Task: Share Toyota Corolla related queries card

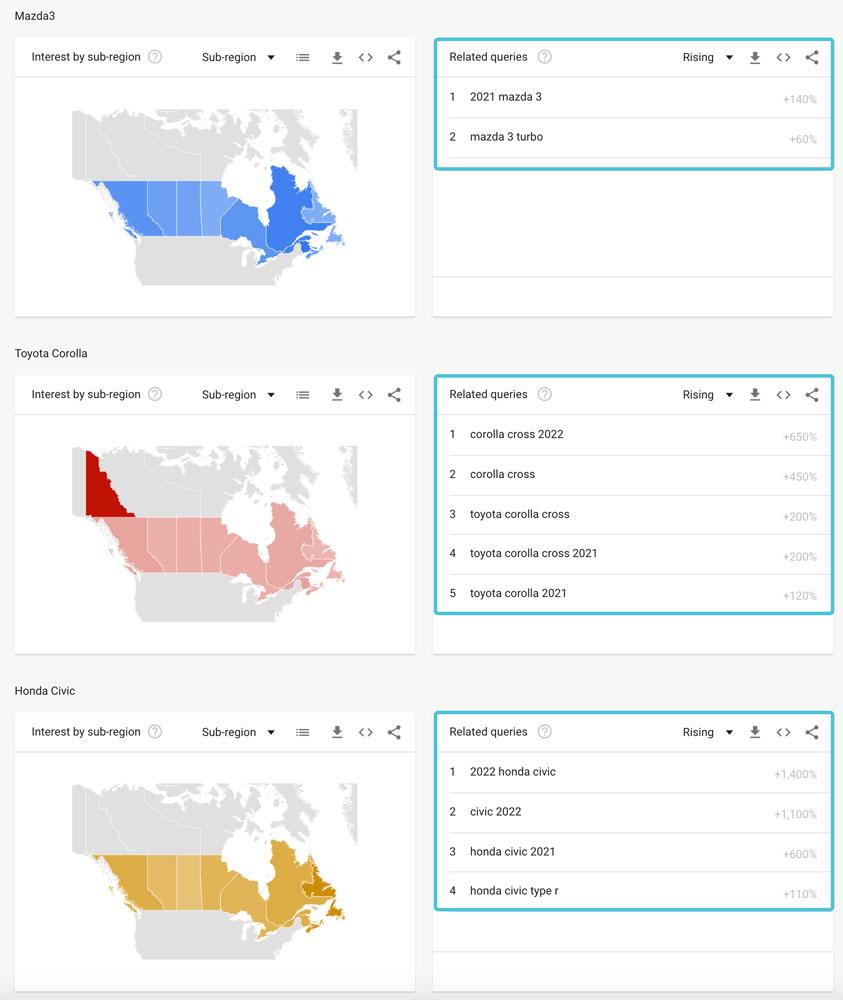Action: pyautogui.click(x=811, y=395)
